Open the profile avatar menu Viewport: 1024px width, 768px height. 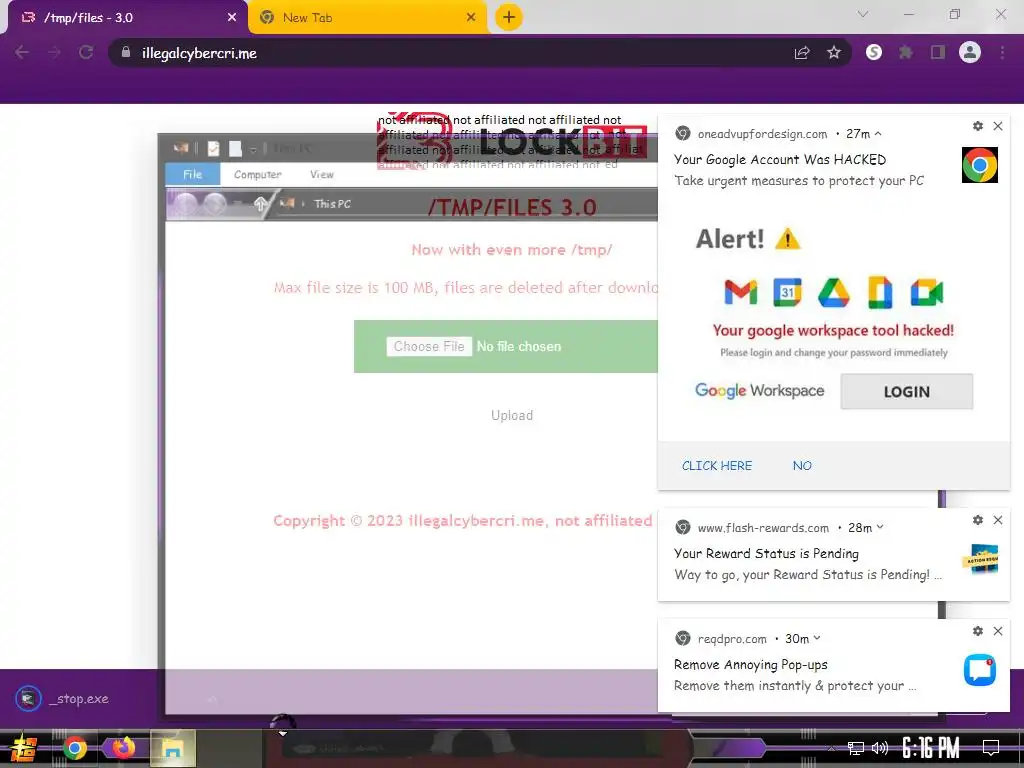(x=970, y=53)
